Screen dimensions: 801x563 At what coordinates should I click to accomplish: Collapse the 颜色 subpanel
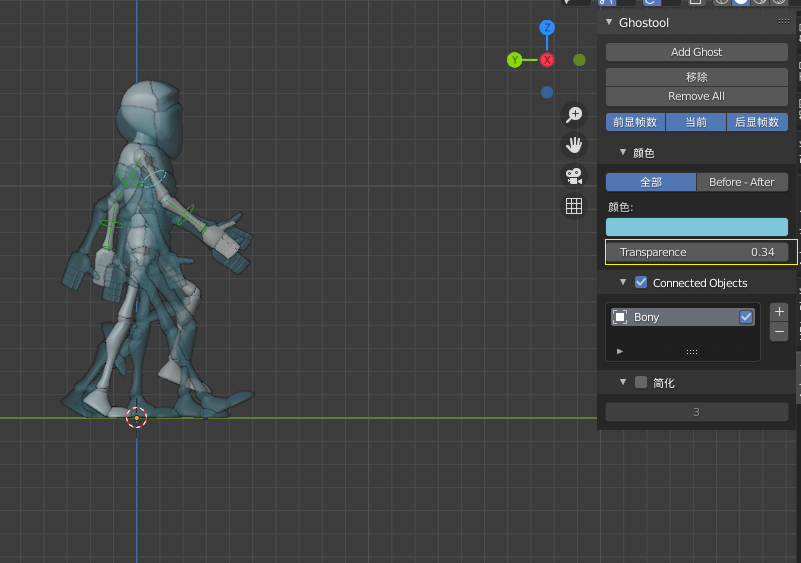623,152
